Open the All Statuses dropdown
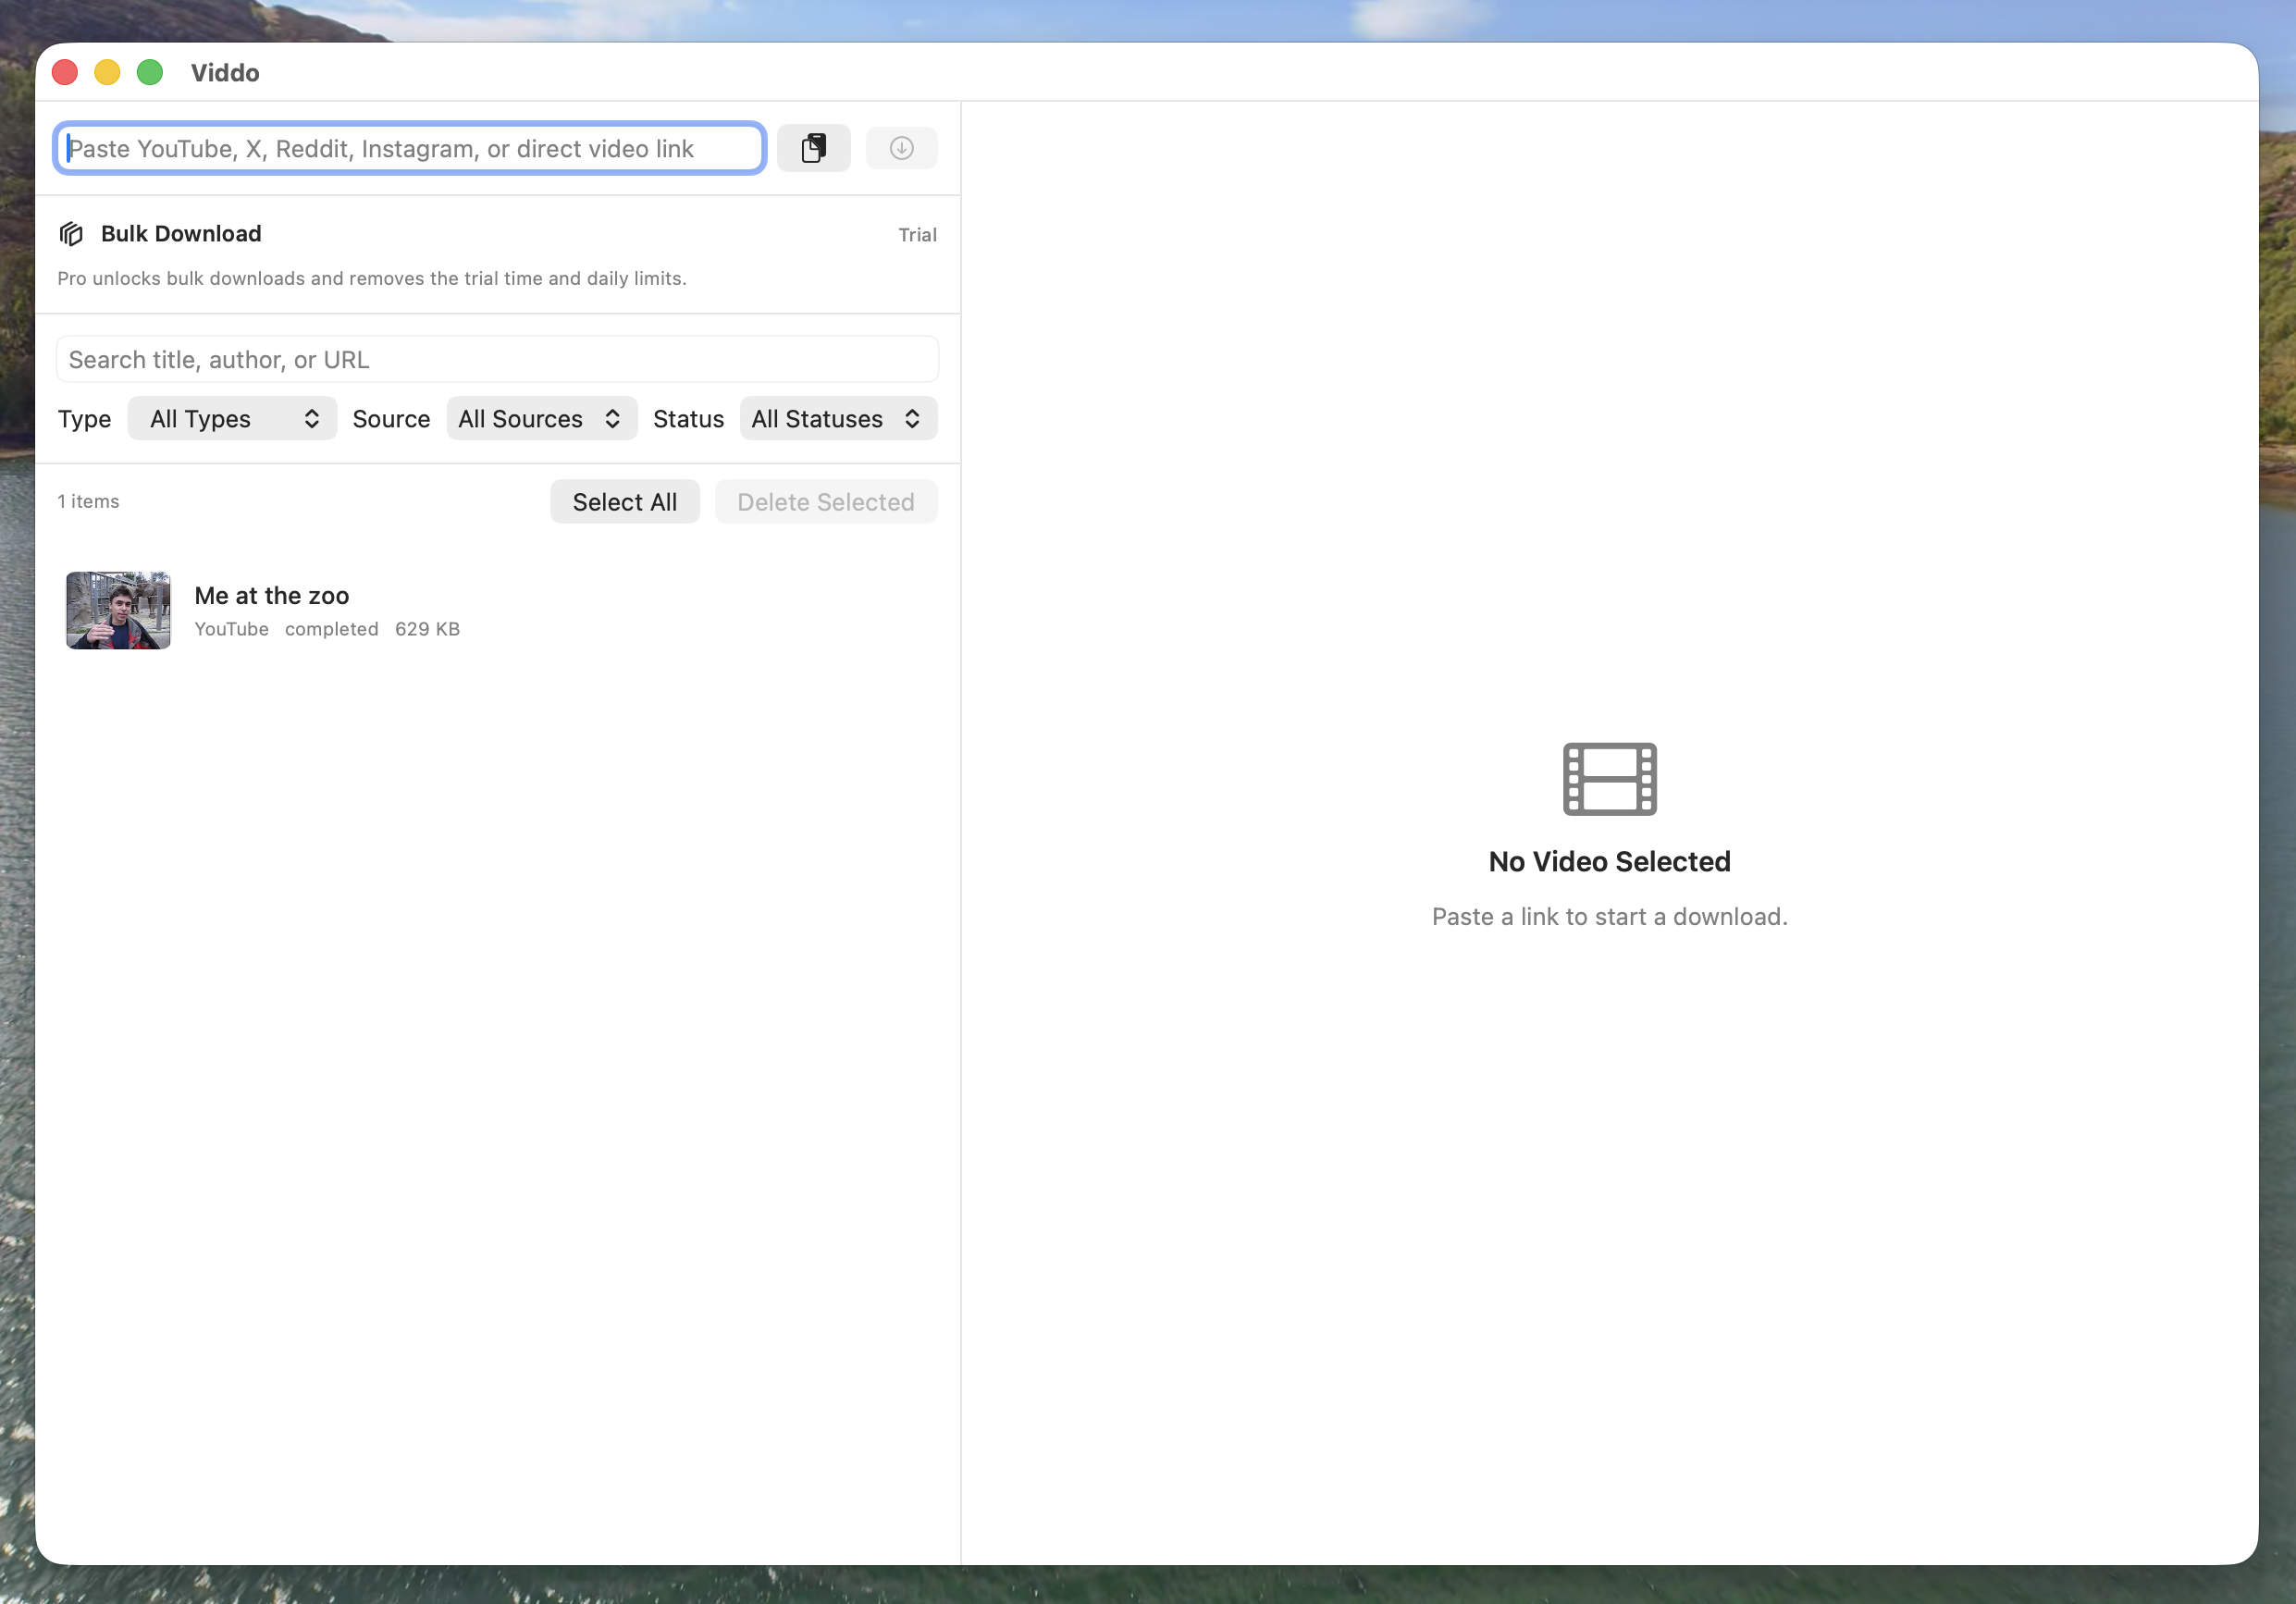2296x1604 pixels. [x=838, y=418]
